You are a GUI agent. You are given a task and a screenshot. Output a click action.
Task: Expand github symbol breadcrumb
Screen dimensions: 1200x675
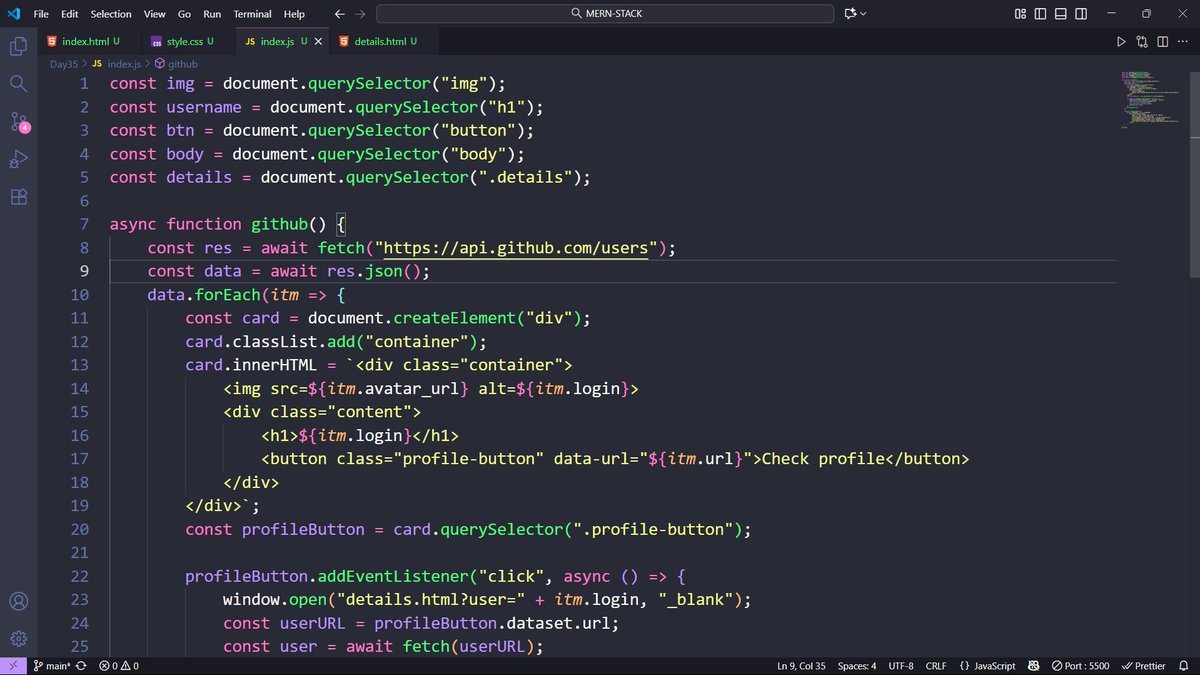176,64
